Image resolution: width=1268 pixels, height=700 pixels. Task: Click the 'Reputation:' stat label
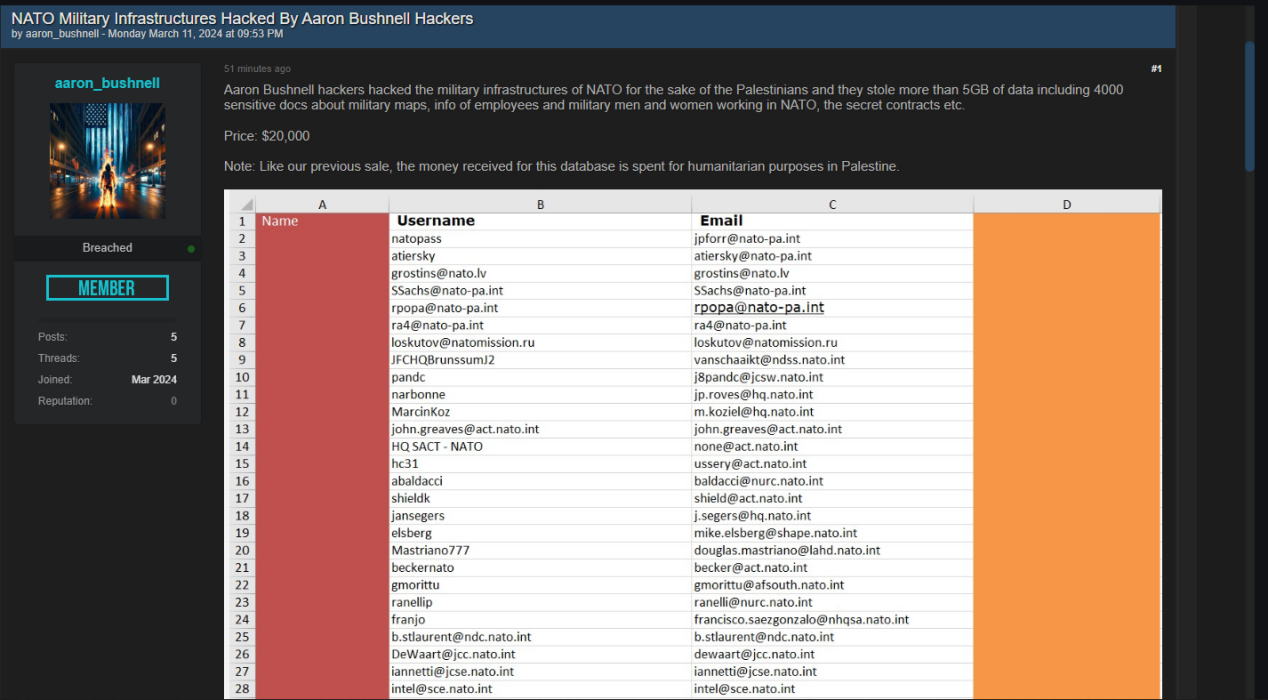click(65, 401)
